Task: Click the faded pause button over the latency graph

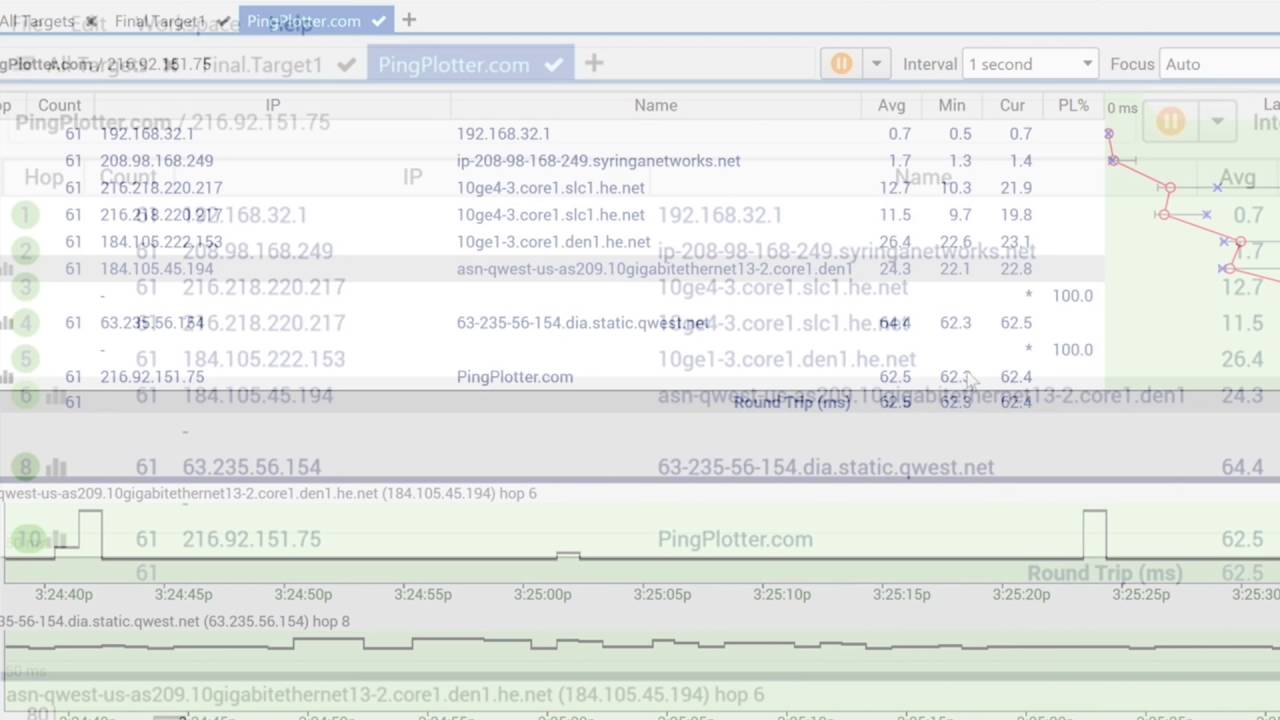Action: coord(1170,122)
